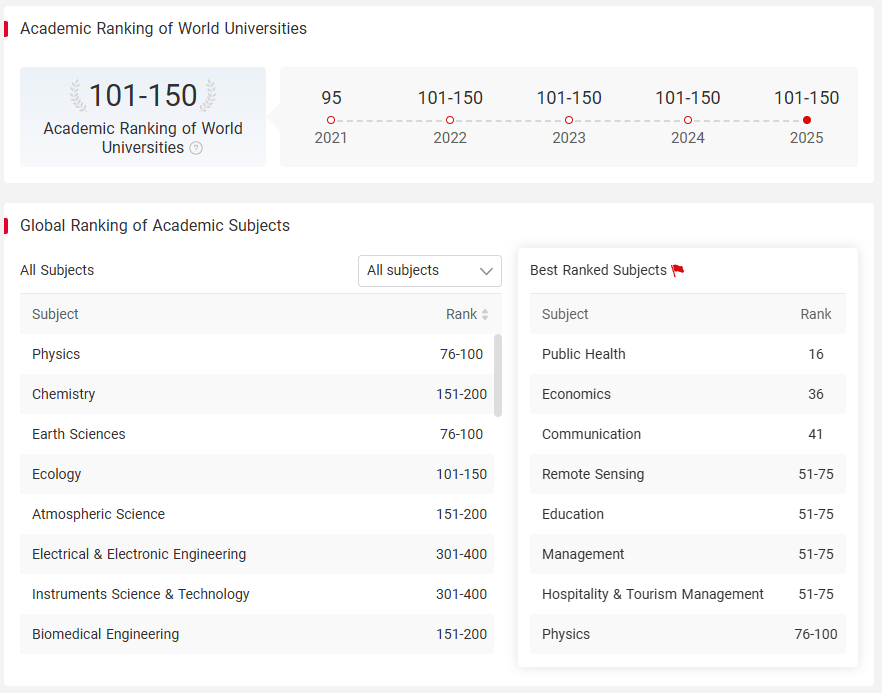The height and width of the screenshot is (693, 882).
Task: Click the Rank column header in All Subjects
Action: pyautogui.click(x=461, y=314)
